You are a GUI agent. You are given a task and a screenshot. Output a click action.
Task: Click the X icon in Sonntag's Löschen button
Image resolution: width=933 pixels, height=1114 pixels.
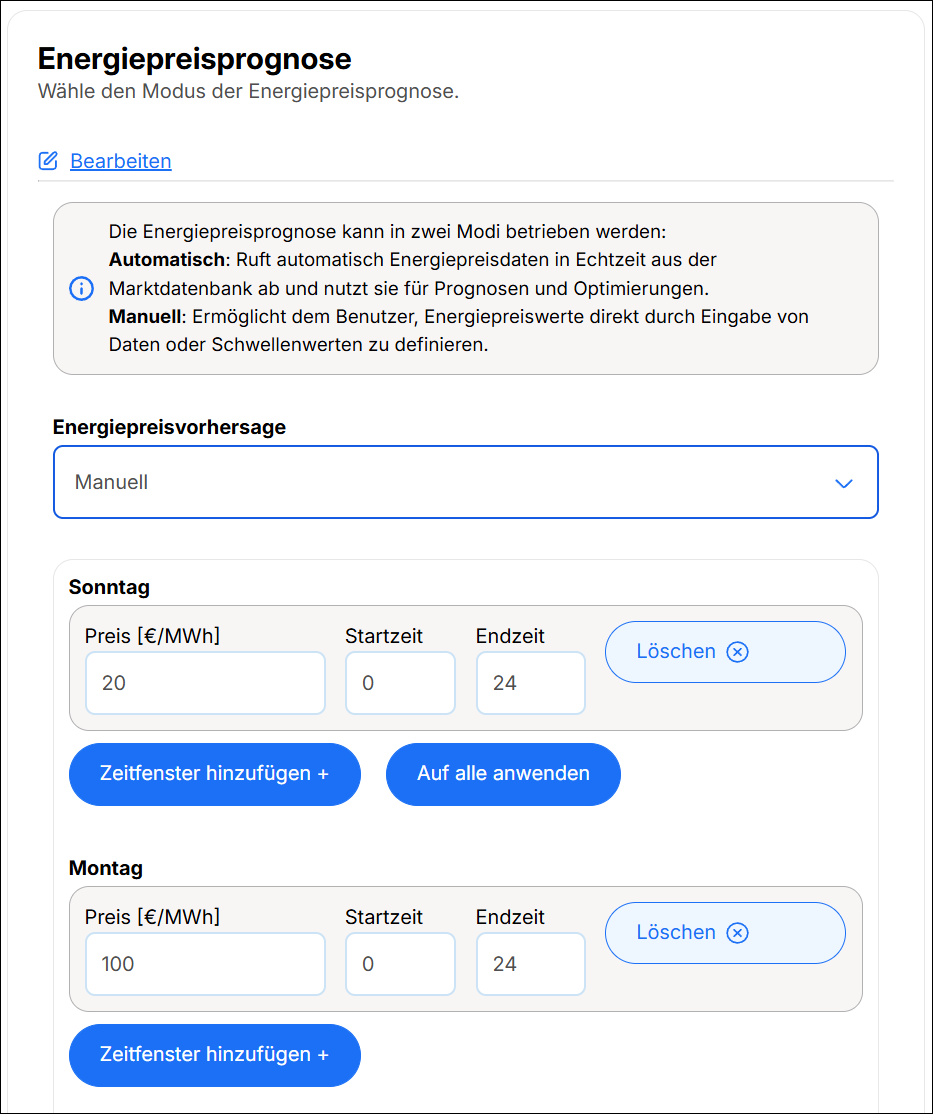coord(737,652)
